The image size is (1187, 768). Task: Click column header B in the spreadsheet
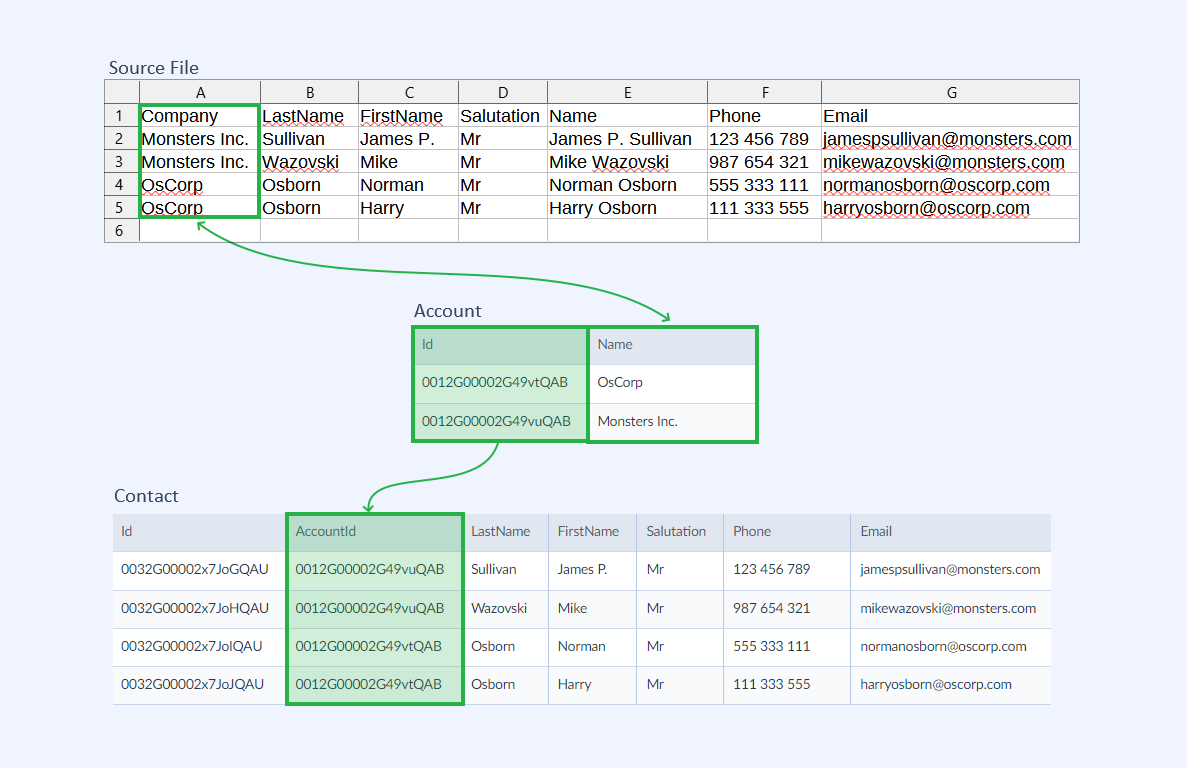[x=310, y=92]
